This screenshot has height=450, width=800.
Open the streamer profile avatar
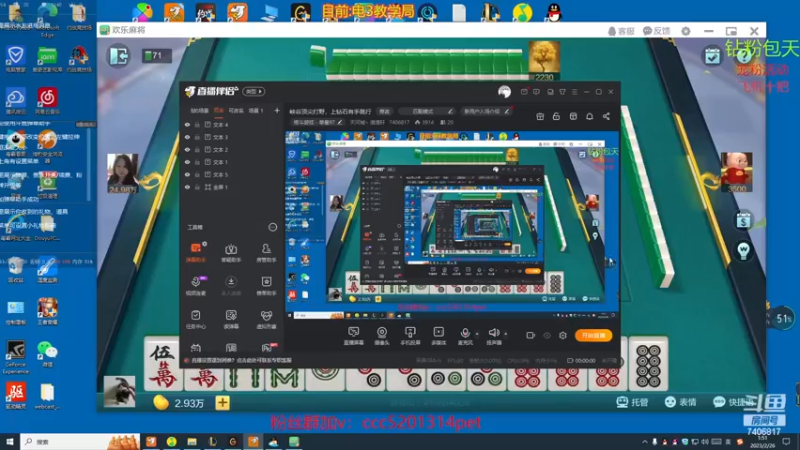click(x=505, y=92)
